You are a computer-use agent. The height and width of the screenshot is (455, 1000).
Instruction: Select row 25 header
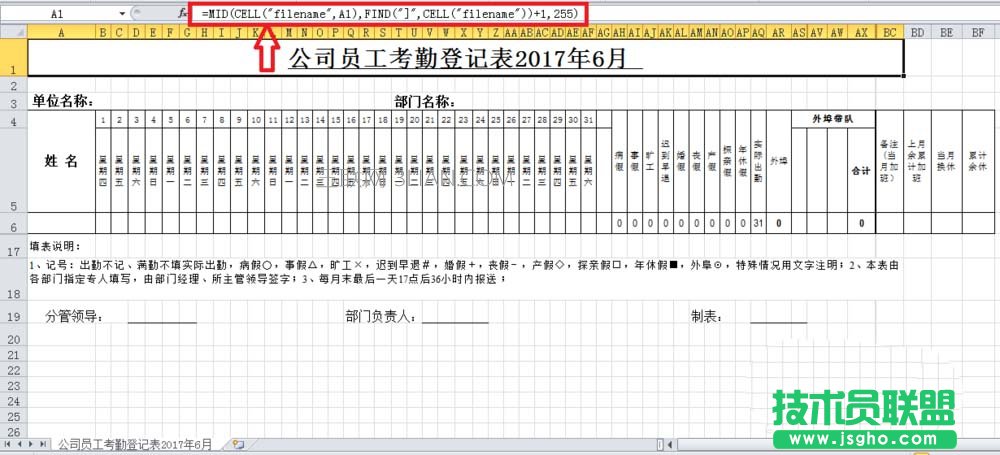13,417
